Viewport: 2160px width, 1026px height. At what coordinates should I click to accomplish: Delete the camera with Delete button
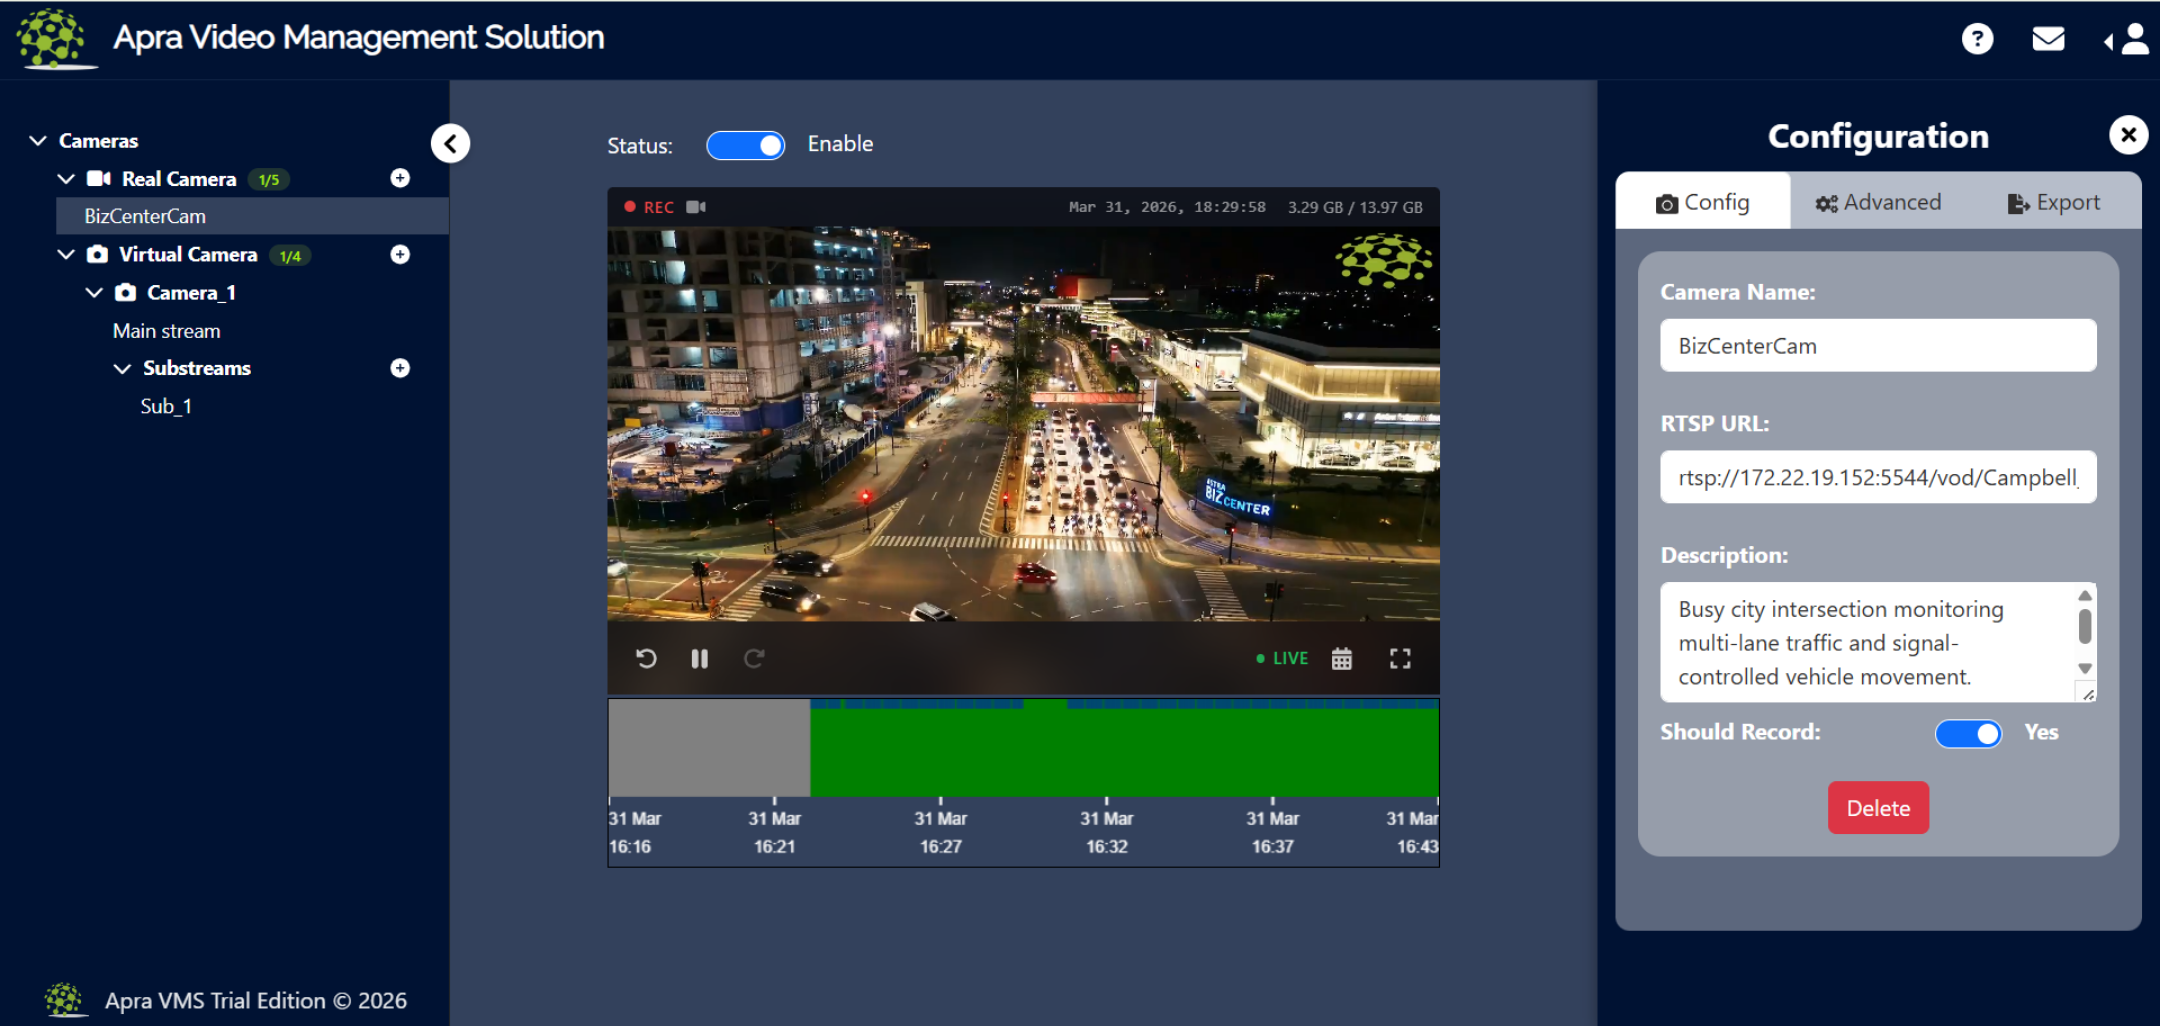pyautogui.click(x=1878, y=808)
